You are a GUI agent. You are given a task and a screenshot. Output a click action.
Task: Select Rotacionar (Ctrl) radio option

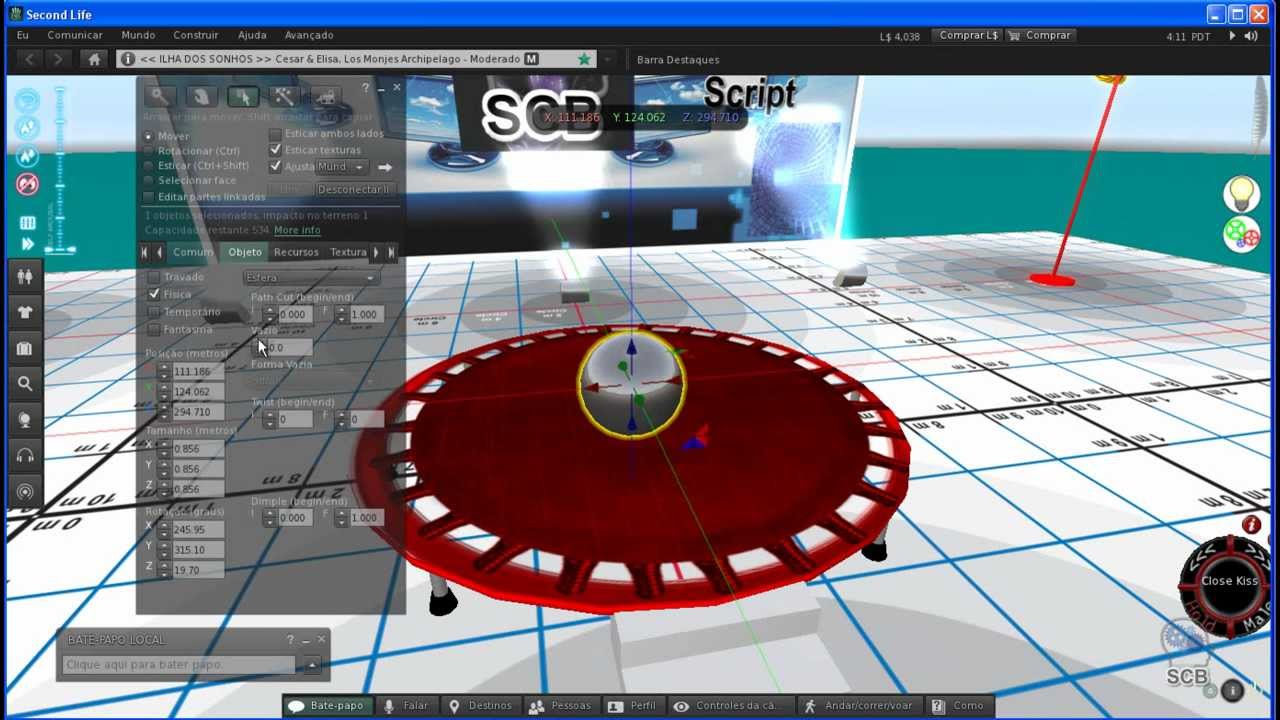coord(149,151)
